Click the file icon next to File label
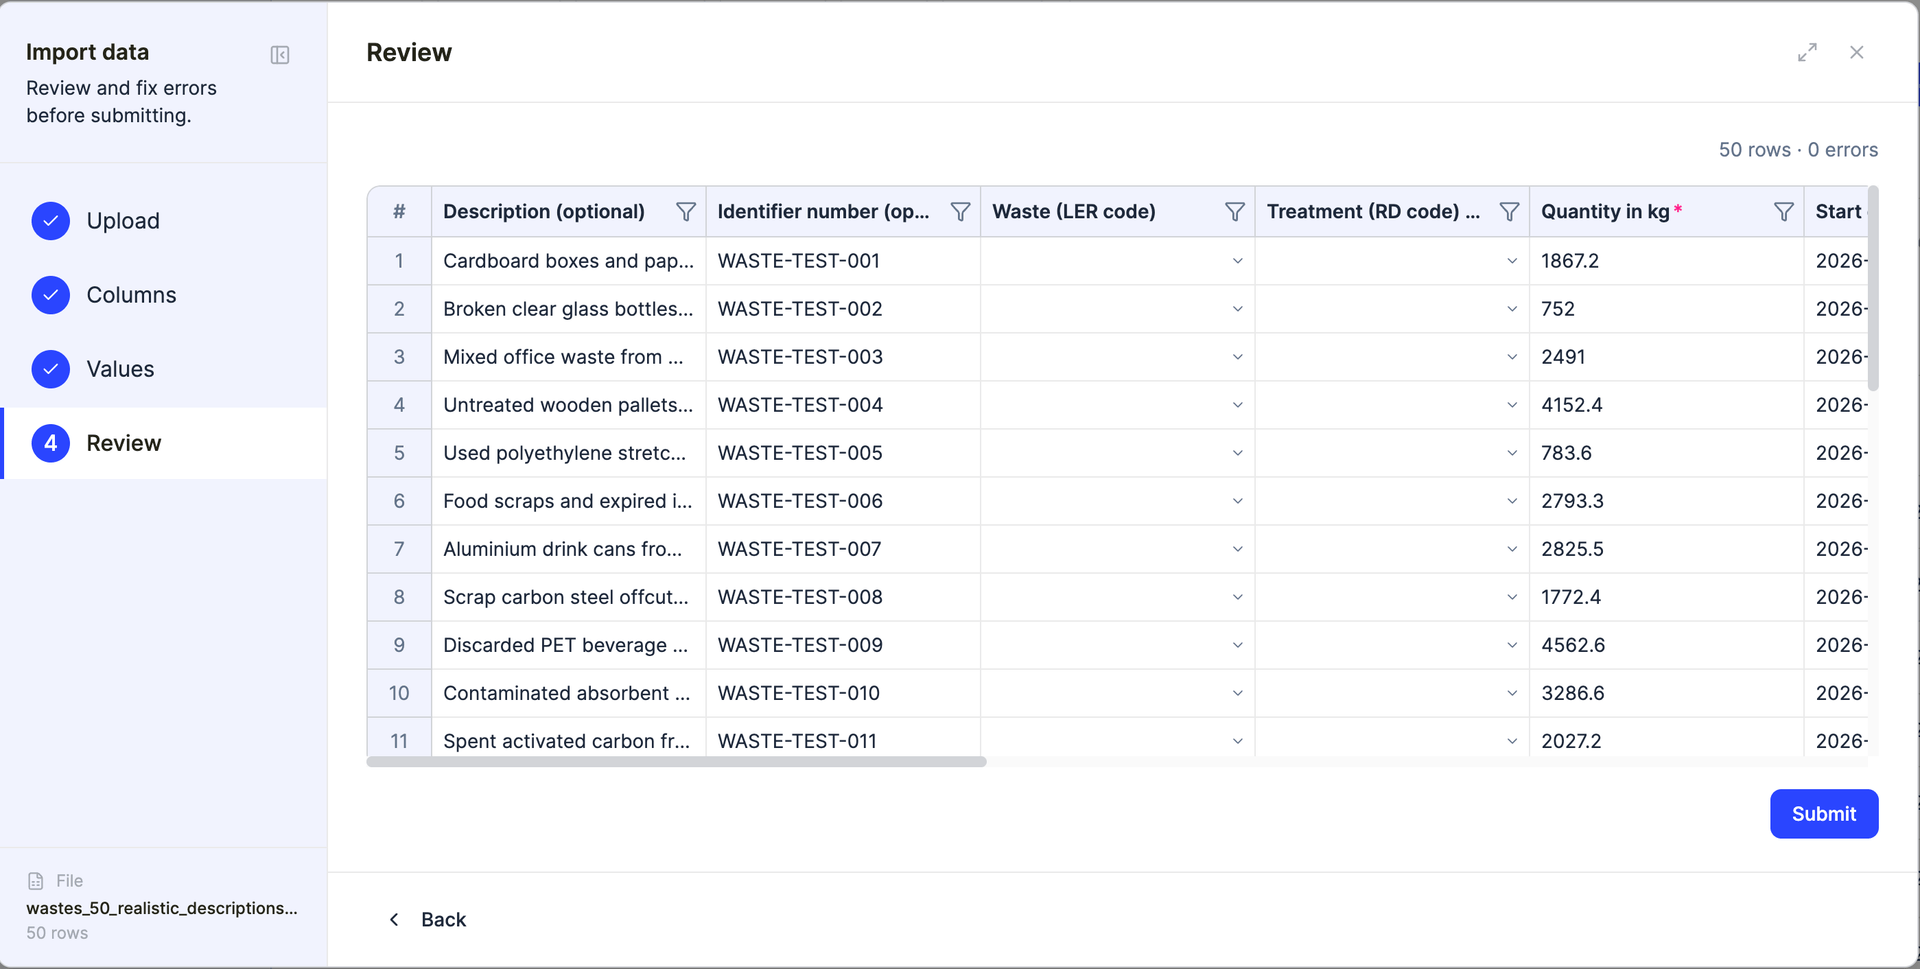The height and width of the screenshot is (969, 1920). coord(36,881)
